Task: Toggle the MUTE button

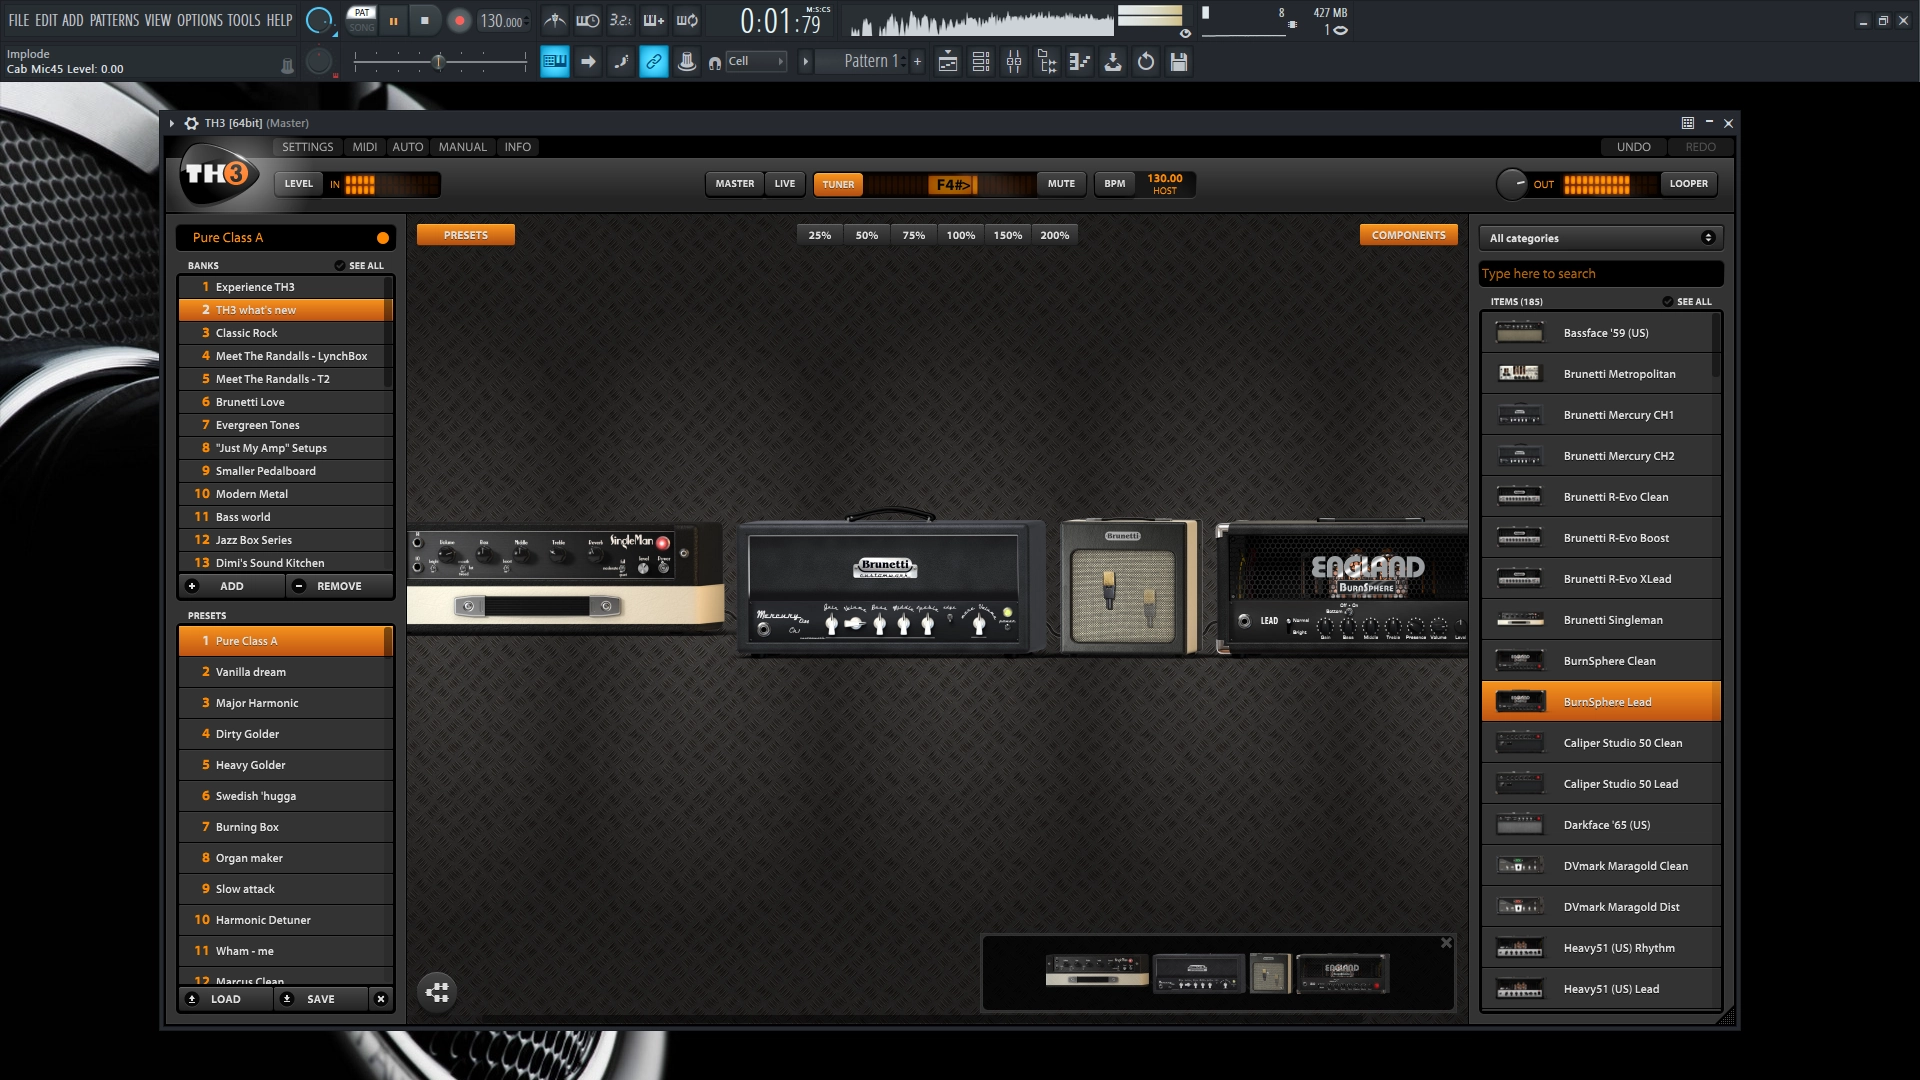Action: tap(1061, 184)
